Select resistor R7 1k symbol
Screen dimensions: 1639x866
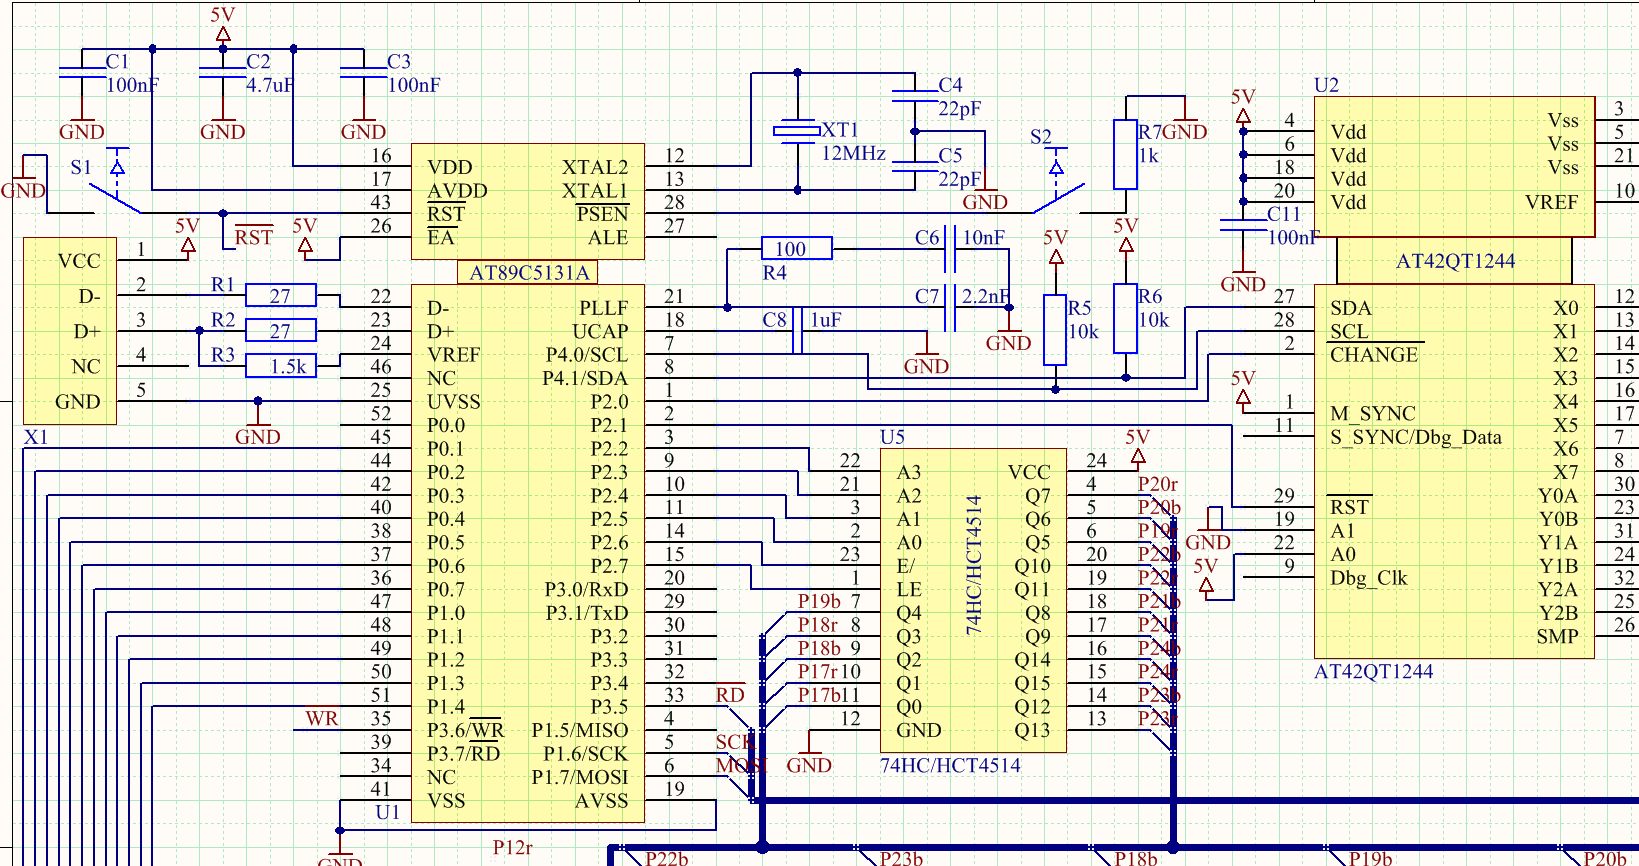tap(1126, 154)
